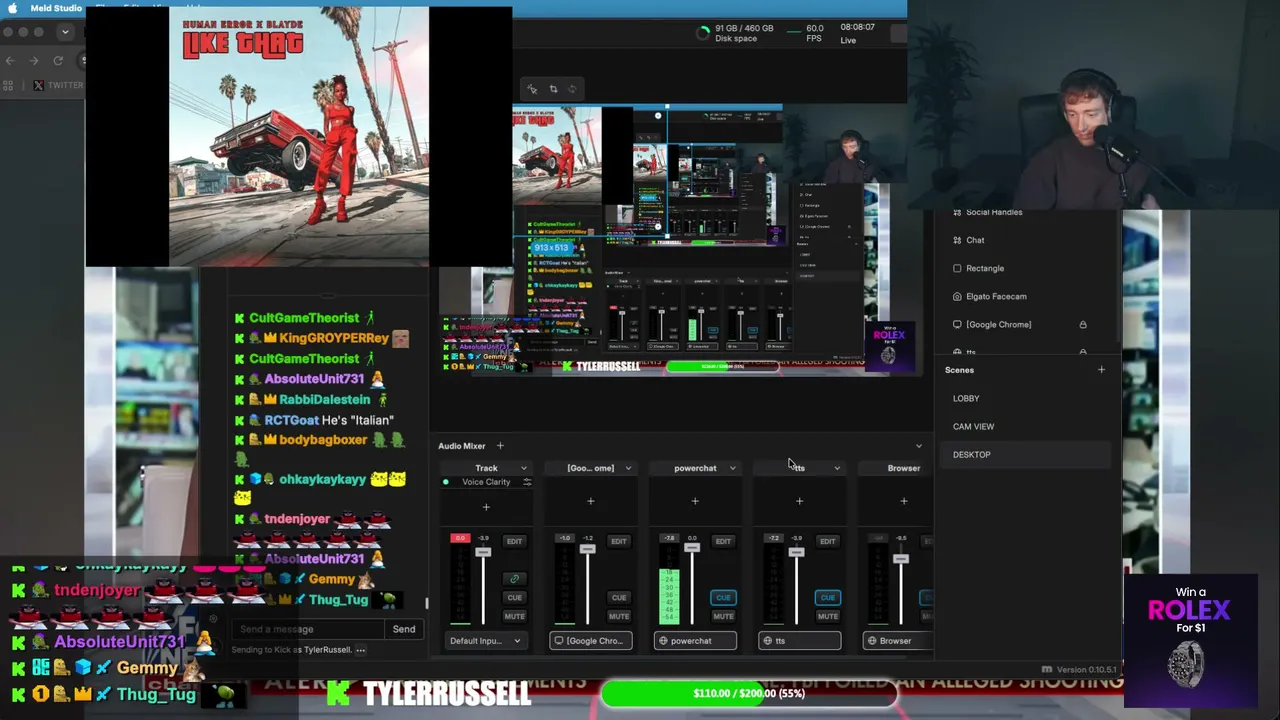The height and width of the screenshot is (720, 1280).
Task: Toggle CUE on the Track channel
Action: [514, 597]
